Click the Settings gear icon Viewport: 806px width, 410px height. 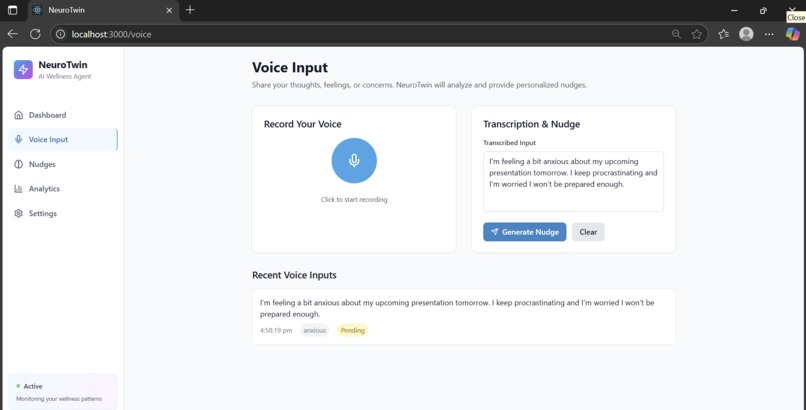pos(19,213)
